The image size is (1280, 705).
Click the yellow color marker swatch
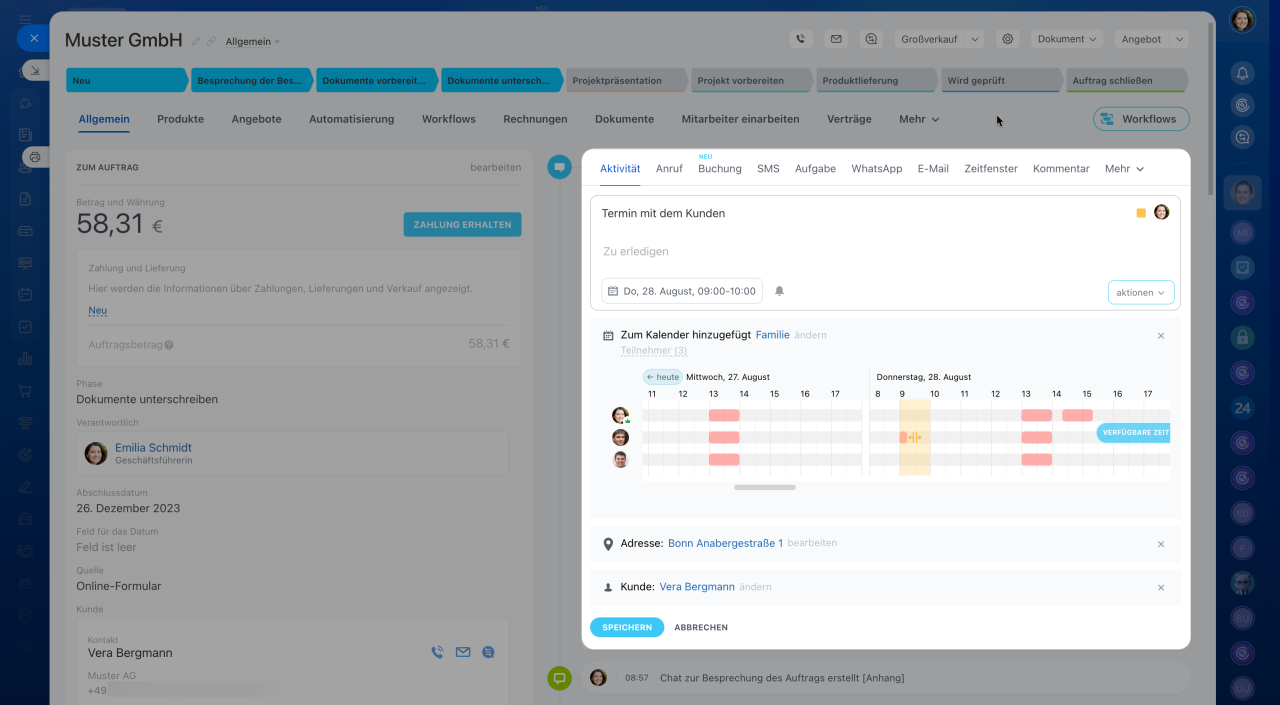pyautogui.click(x=1141, y=213)
